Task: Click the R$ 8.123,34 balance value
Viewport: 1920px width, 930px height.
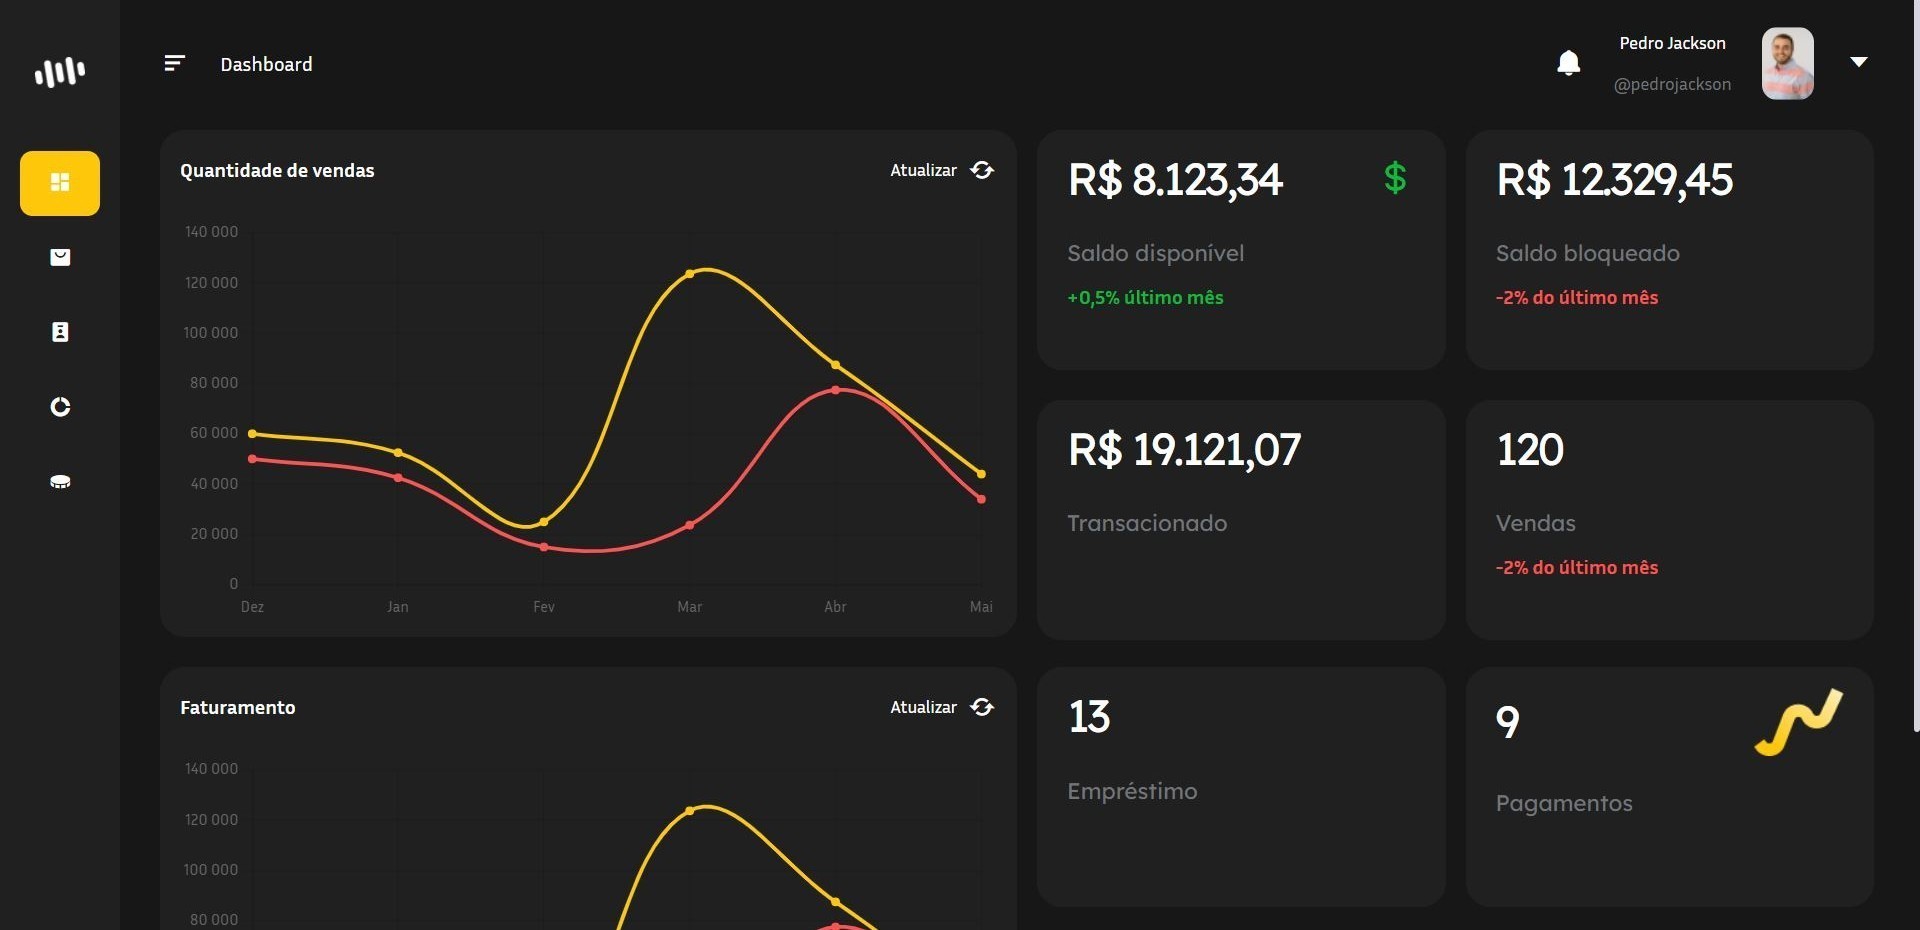Action: tap(1175, 180)
